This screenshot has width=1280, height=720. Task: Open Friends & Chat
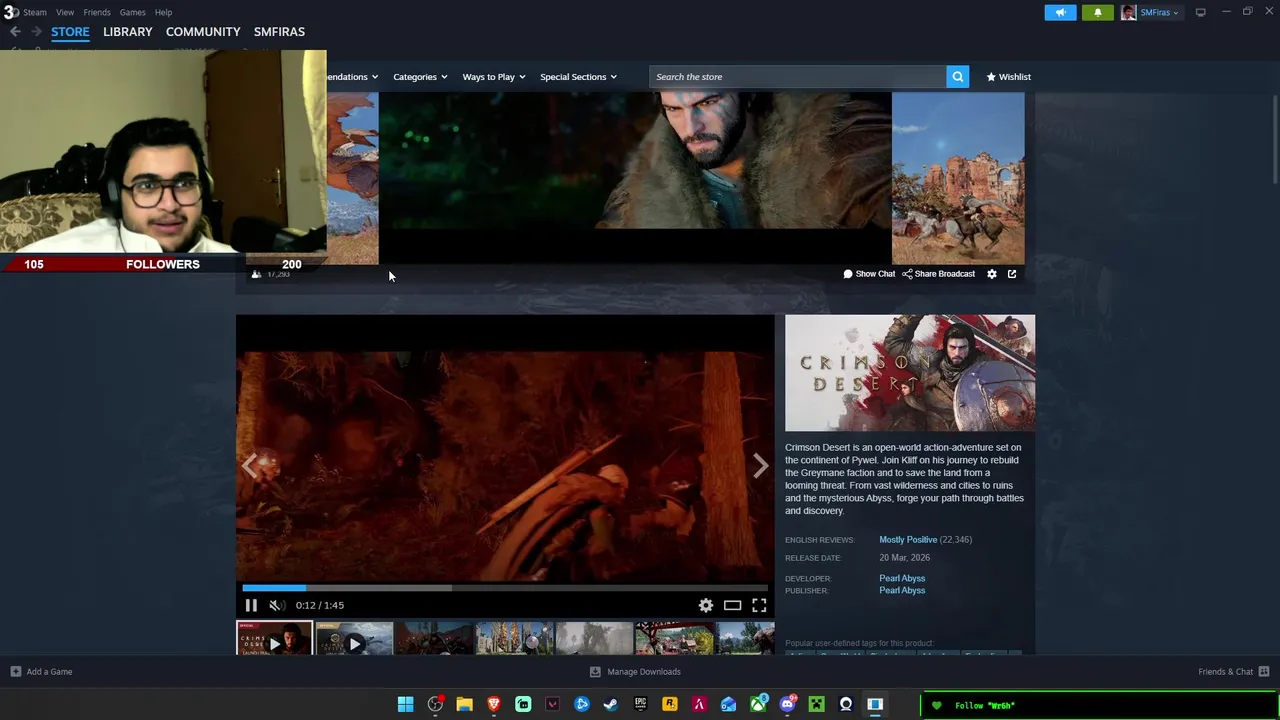(1234, 672)
